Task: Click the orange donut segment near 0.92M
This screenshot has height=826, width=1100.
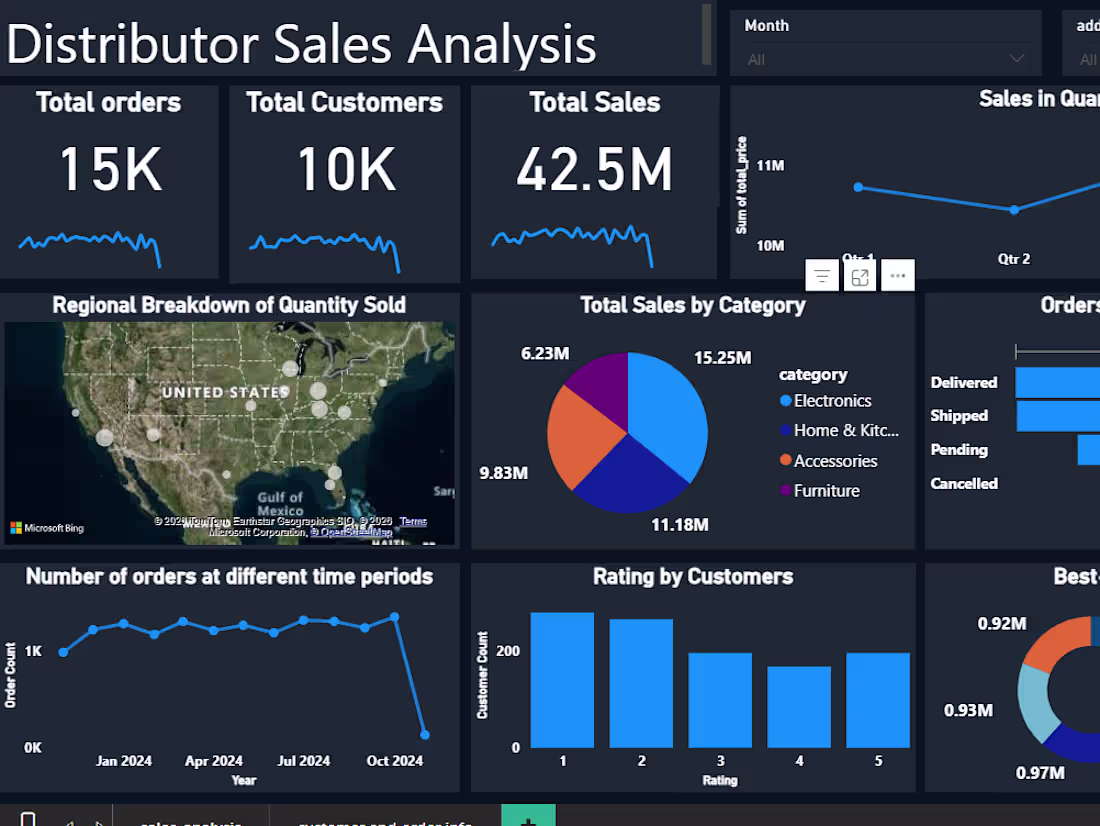Action: tap(1057, 642)
